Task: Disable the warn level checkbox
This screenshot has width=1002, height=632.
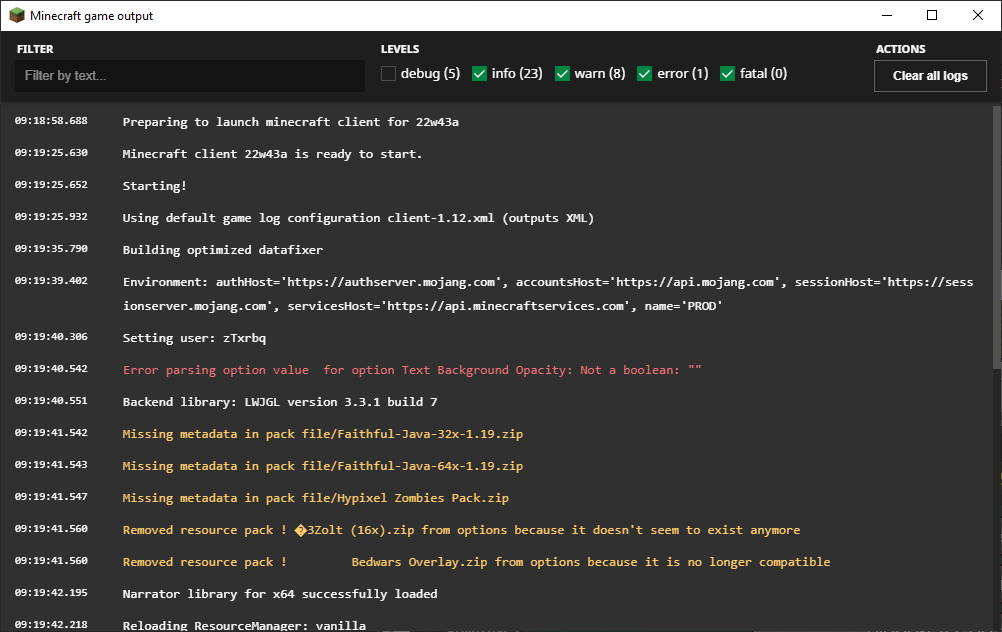Action: click(x=563, y=73)
